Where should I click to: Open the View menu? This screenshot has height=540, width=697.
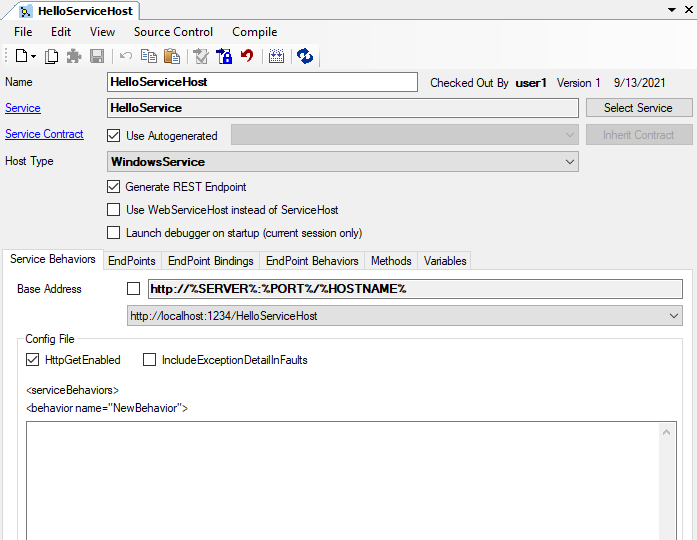102,32
